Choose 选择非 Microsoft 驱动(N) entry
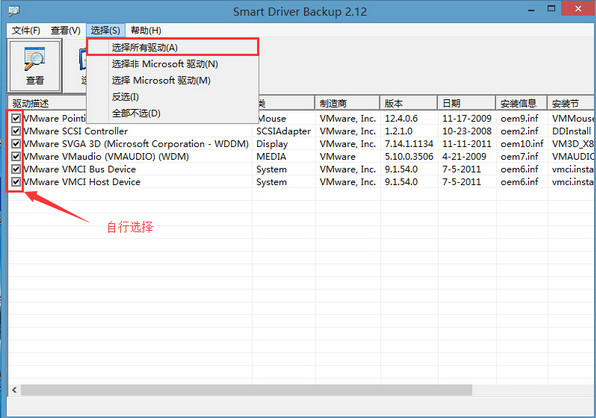Viewport: 596px width, 418px height. click(x=173, y=64)
